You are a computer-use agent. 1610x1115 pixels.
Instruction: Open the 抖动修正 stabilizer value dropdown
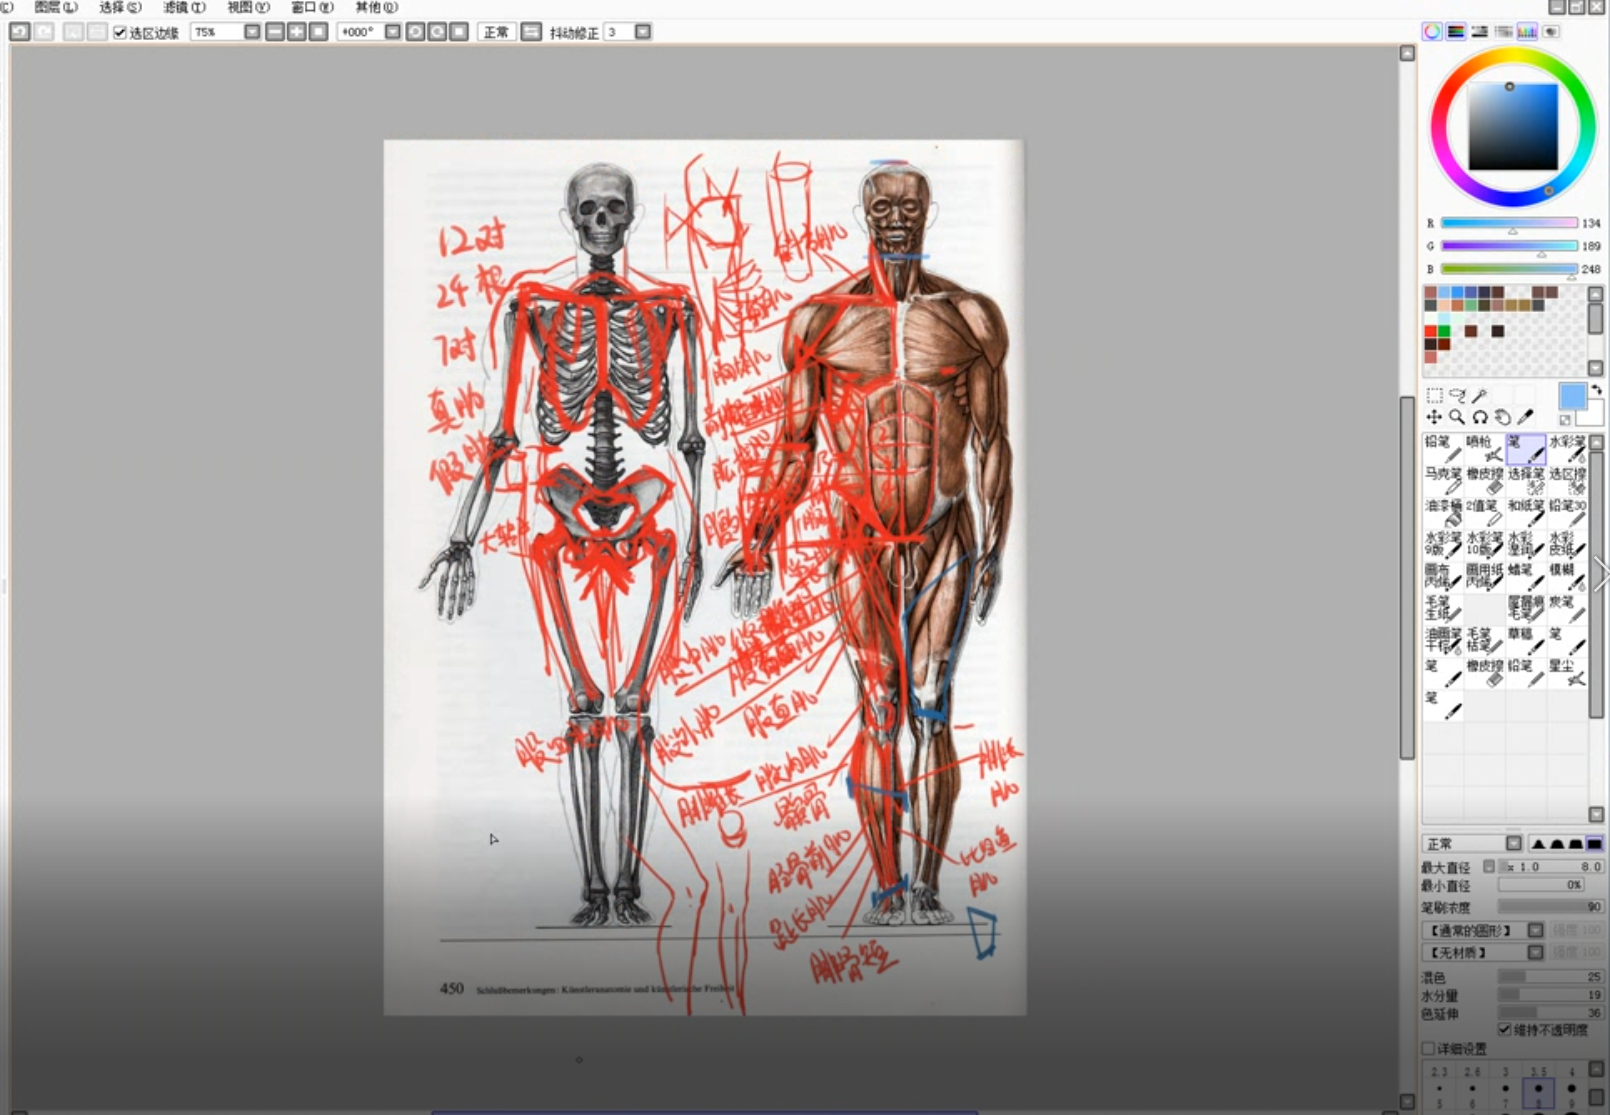click(643, 32)
